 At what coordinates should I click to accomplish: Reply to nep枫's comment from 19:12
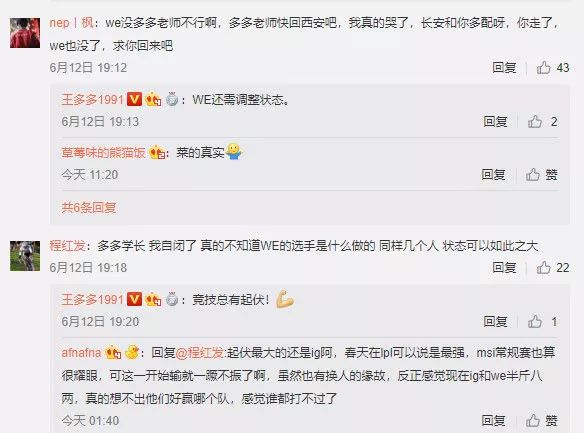[504, 68]
